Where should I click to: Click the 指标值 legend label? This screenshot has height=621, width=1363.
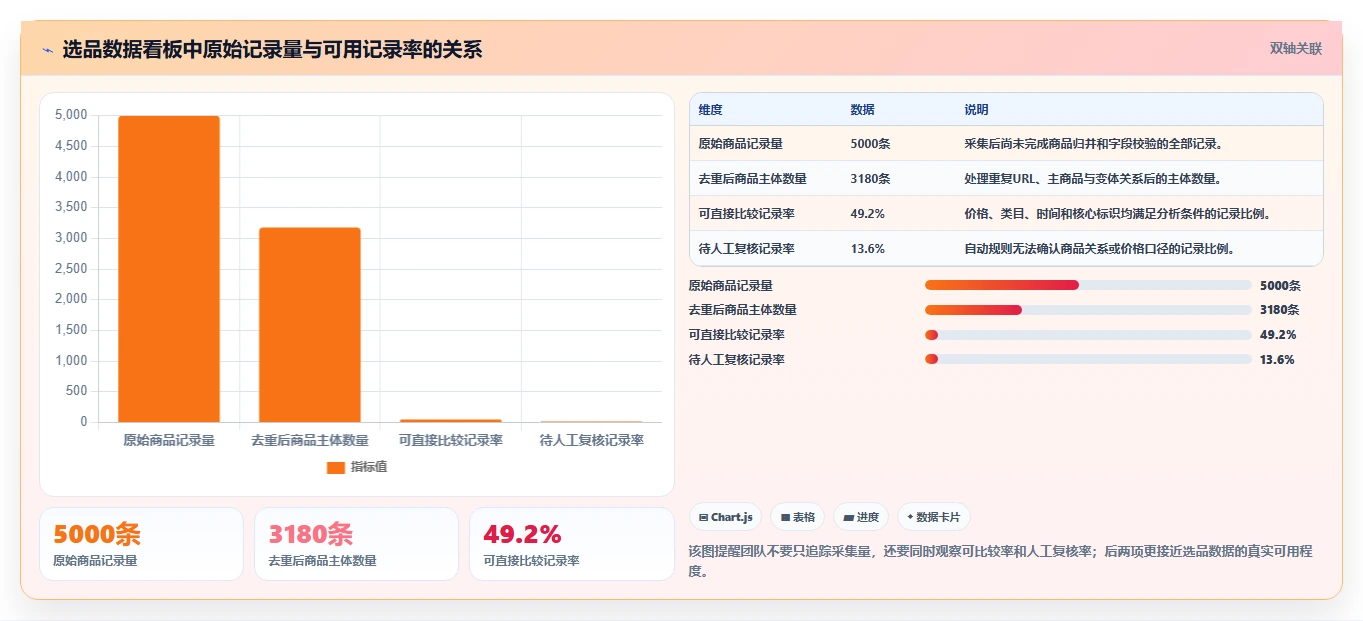(369, 467)
